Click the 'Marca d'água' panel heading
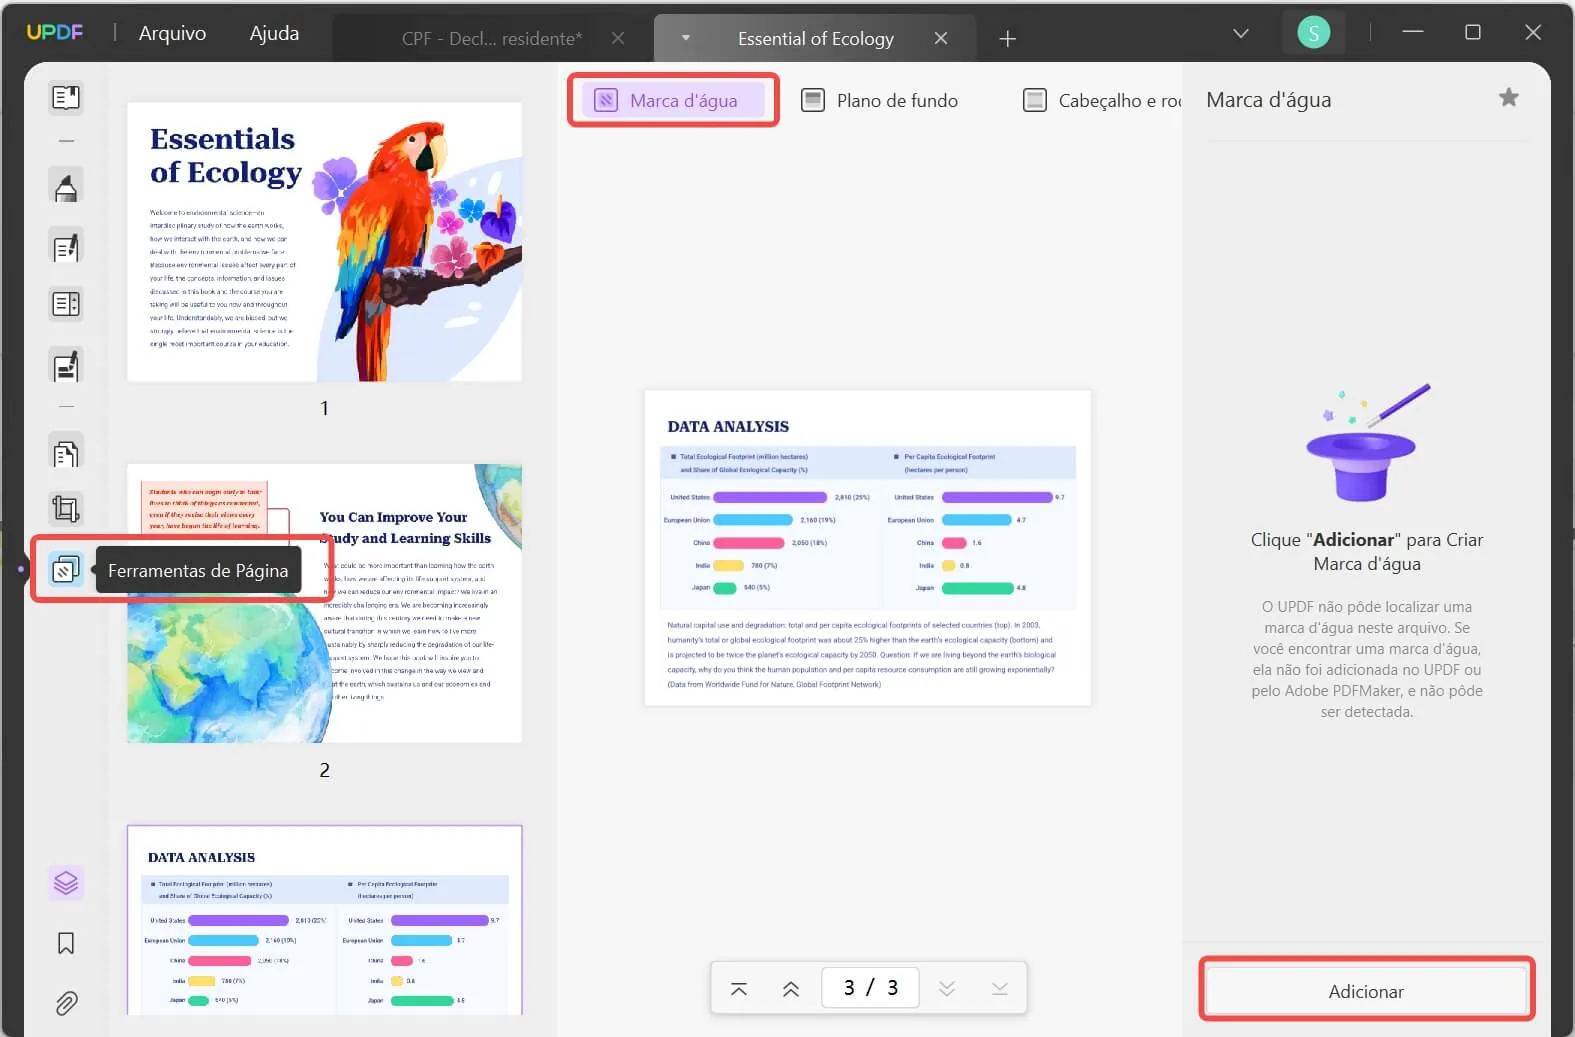Image resolution: width=1575 pixels, height=1037 pixels. (1268, 99)
